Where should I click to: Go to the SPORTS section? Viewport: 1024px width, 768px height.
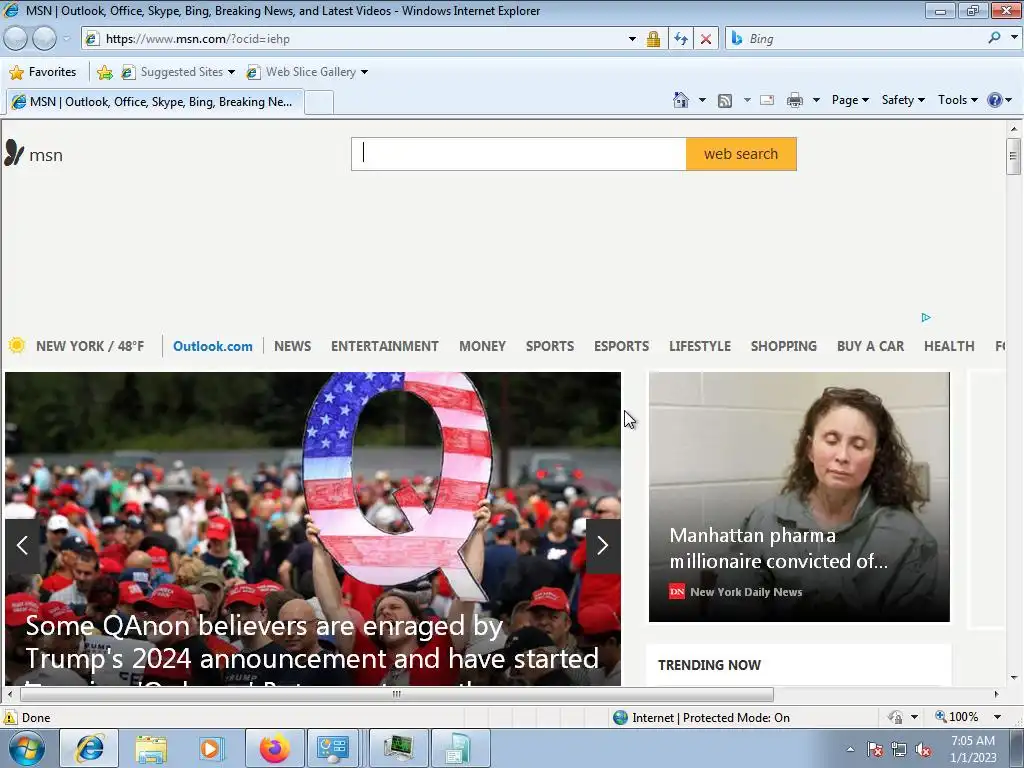[x=550, y=346]
